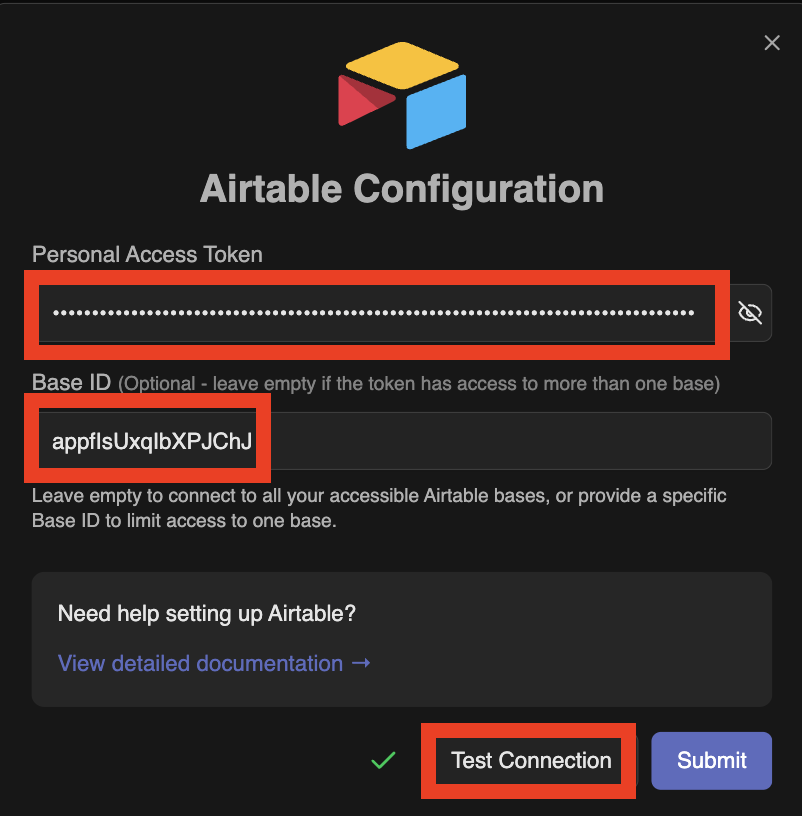Submit the Airtable configuration
802x816 pixels.
[x=711, y=761]
